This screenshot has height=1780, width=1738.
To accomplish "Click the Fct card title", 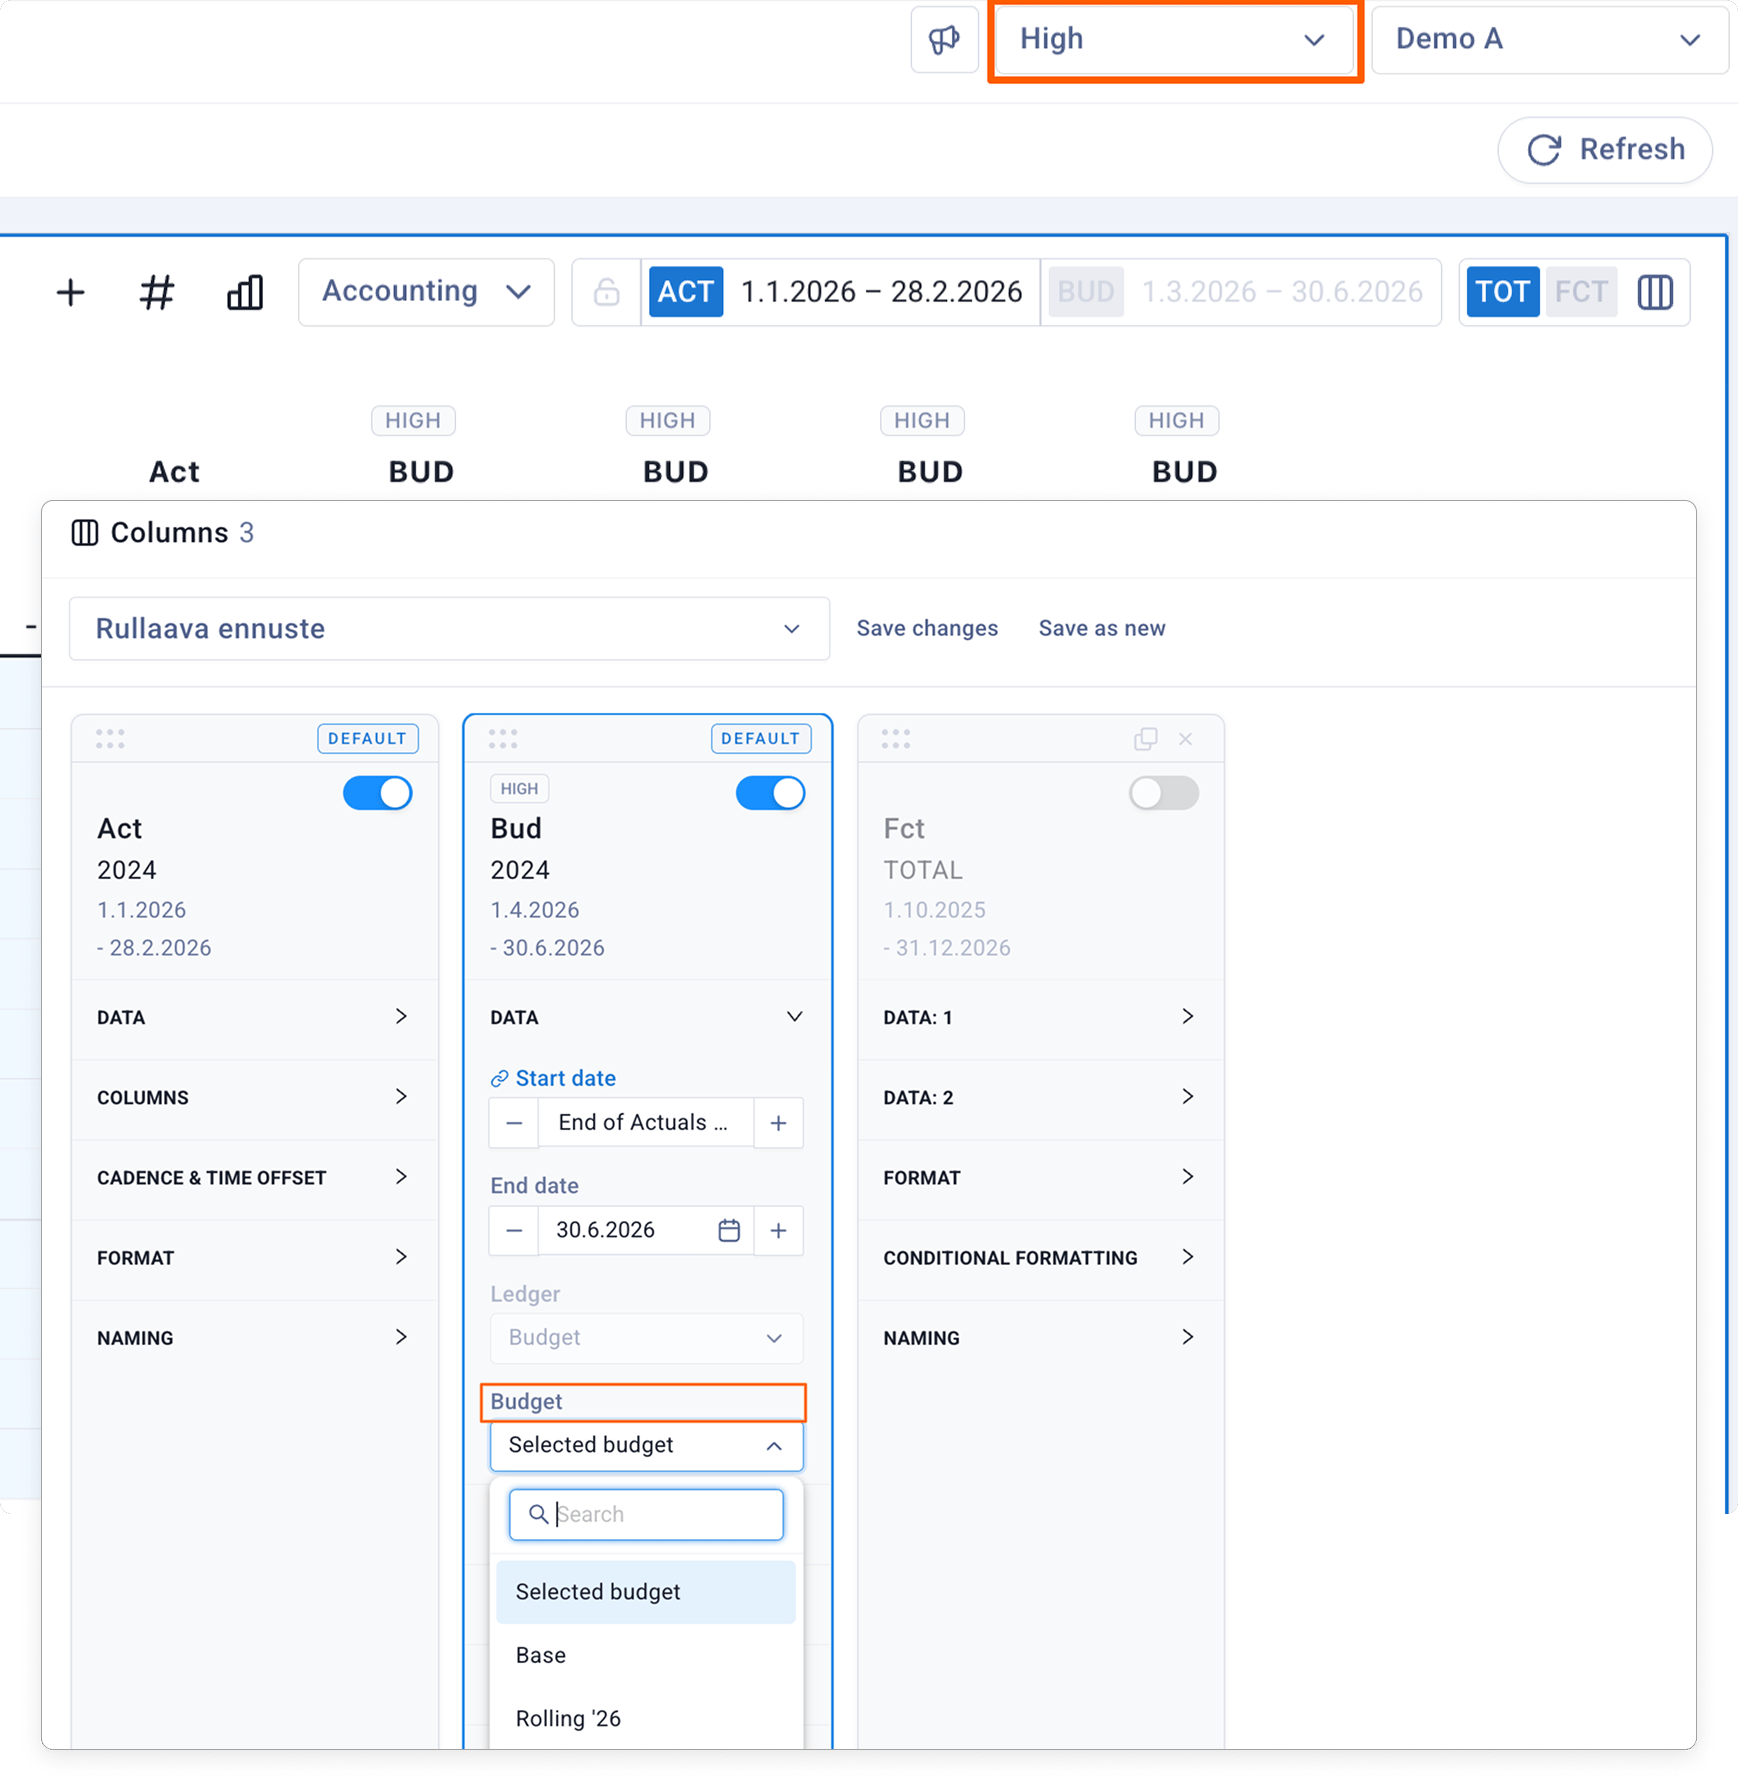I will pyautogui.click(x=904, y=829).
